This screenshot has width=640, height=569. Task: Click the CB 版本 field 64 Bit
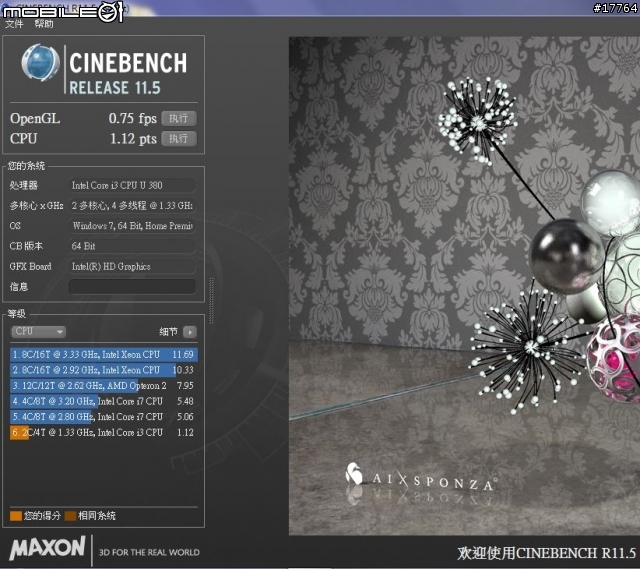tap(132, 246)
